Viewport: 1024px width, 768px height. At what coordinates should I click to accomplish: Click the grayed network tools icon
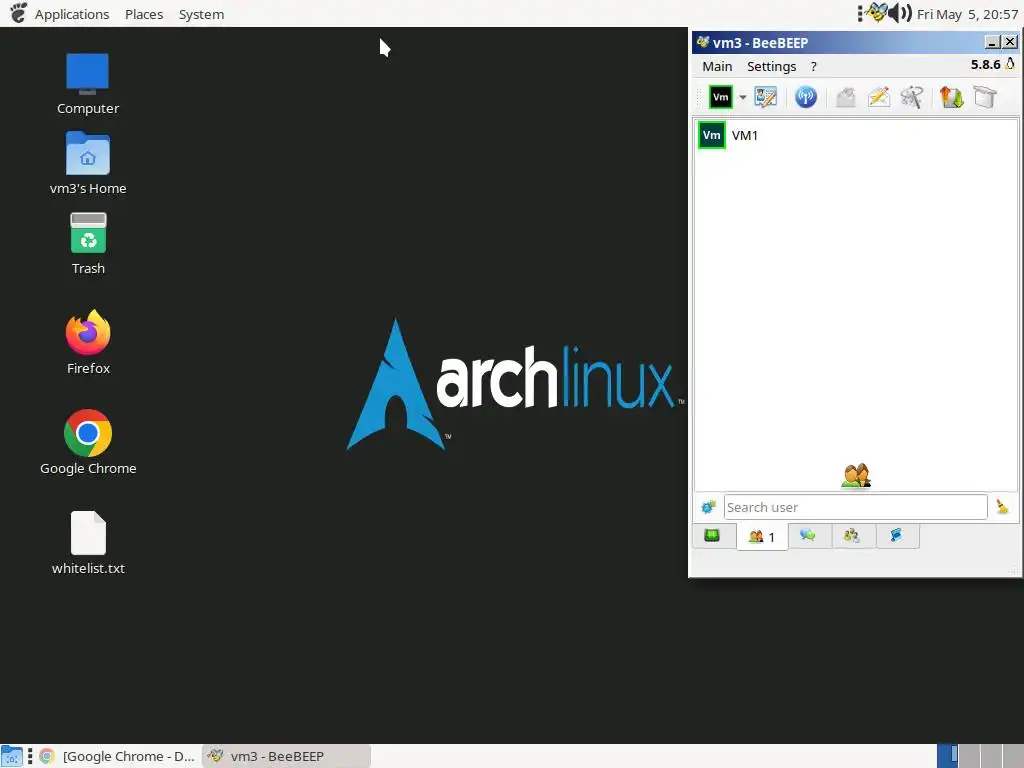(912, 97)
